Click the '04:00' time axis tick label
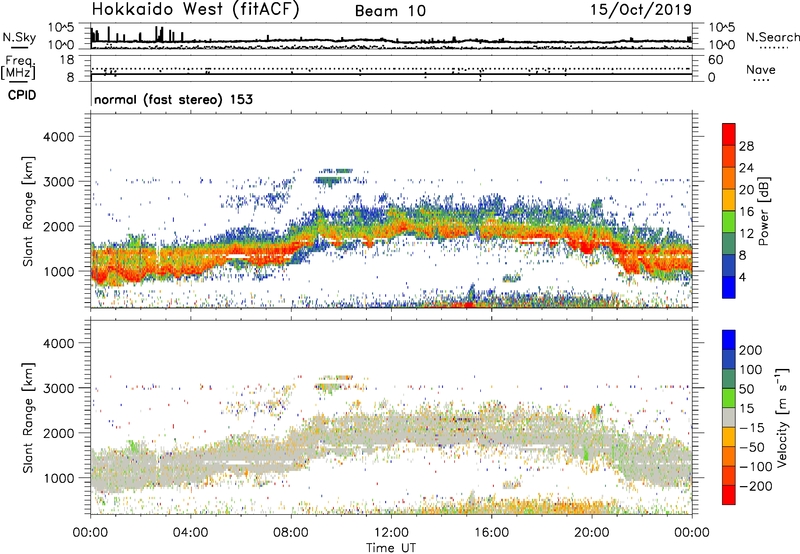This screenshot has width=800, height=554. pyautogui.click(x=190, y=533)
